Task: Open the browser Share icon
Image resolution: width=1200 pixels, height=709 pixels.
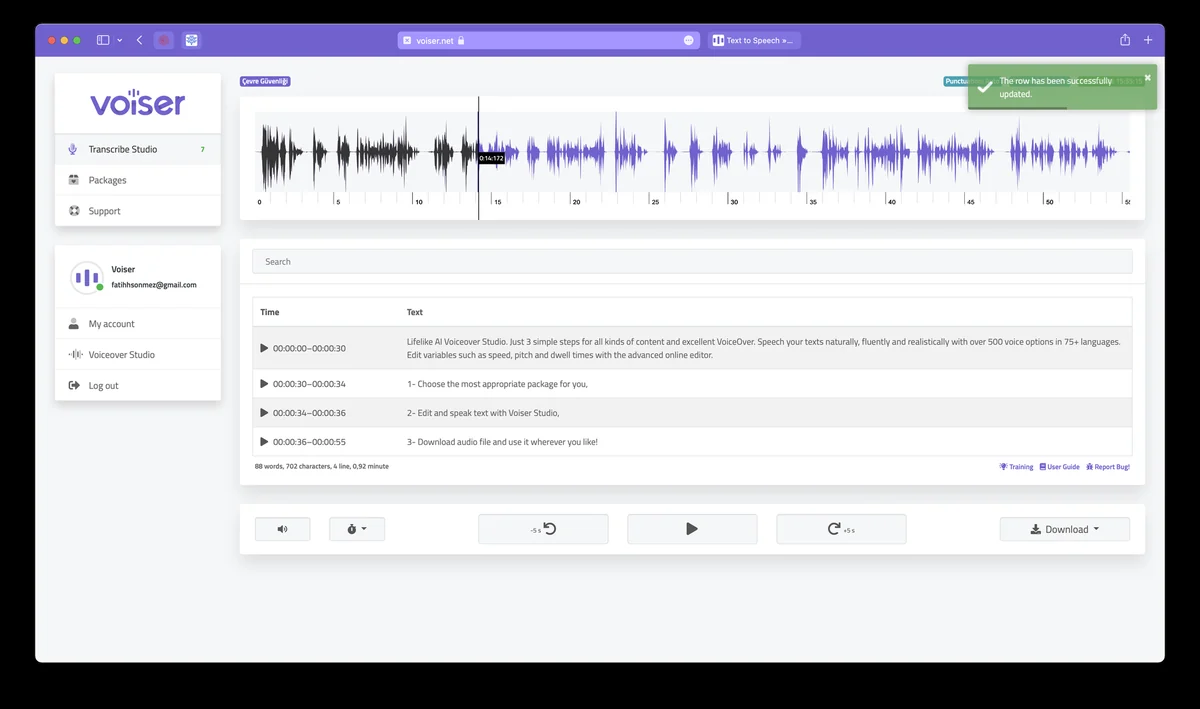Action: point(1125,40)
